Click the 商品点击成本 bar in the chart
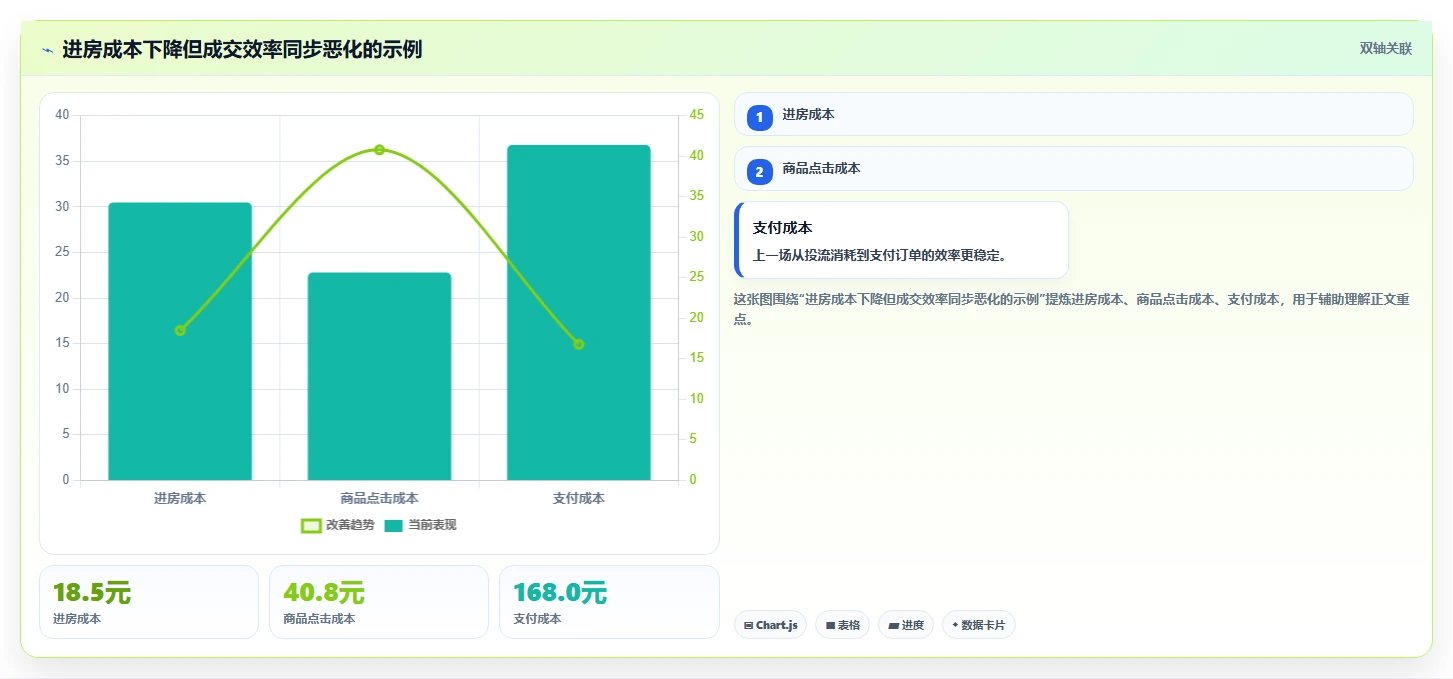Image resolution: width=1453 pixels, height=679 pixels. [379, 376]
